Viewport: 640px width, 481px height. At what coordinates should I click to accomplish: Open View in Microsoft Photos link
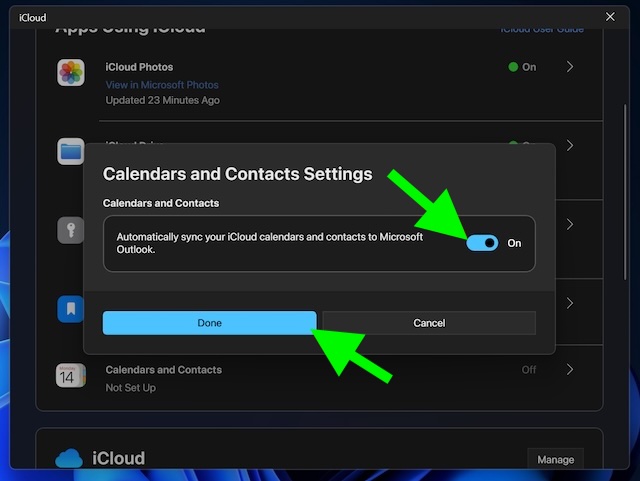tap(162, 85)
